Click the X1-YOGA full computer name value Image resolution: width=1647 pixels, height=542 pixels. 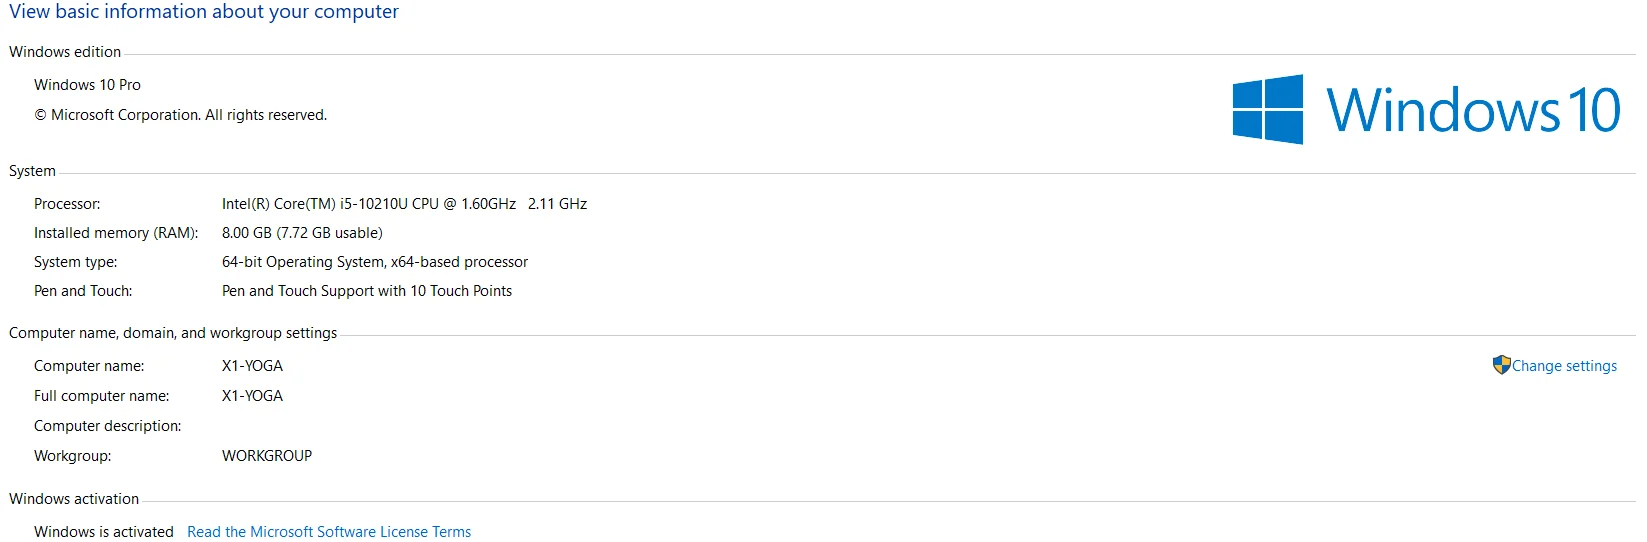tap(252, 396)
